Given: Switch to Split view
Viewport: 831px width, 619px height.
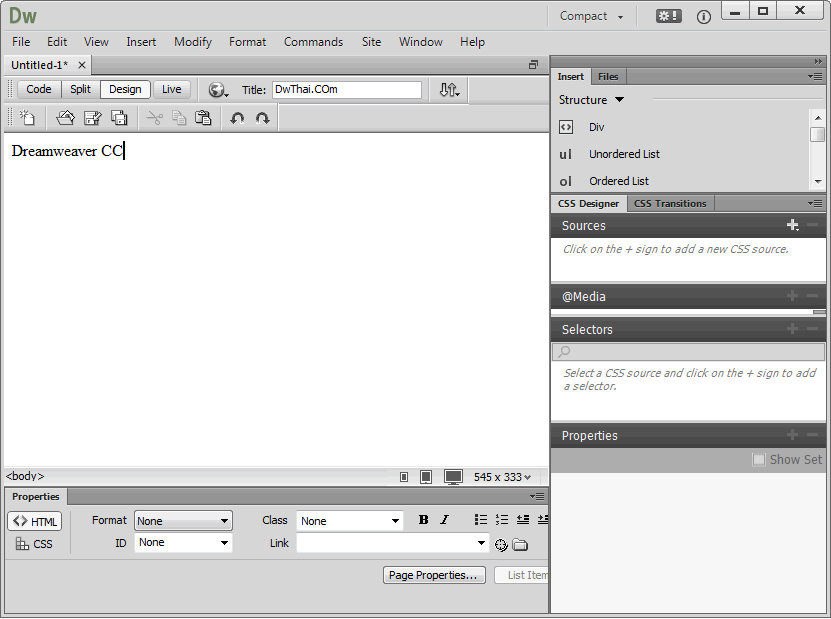Looking at the screenshot, I should point(81,89).
